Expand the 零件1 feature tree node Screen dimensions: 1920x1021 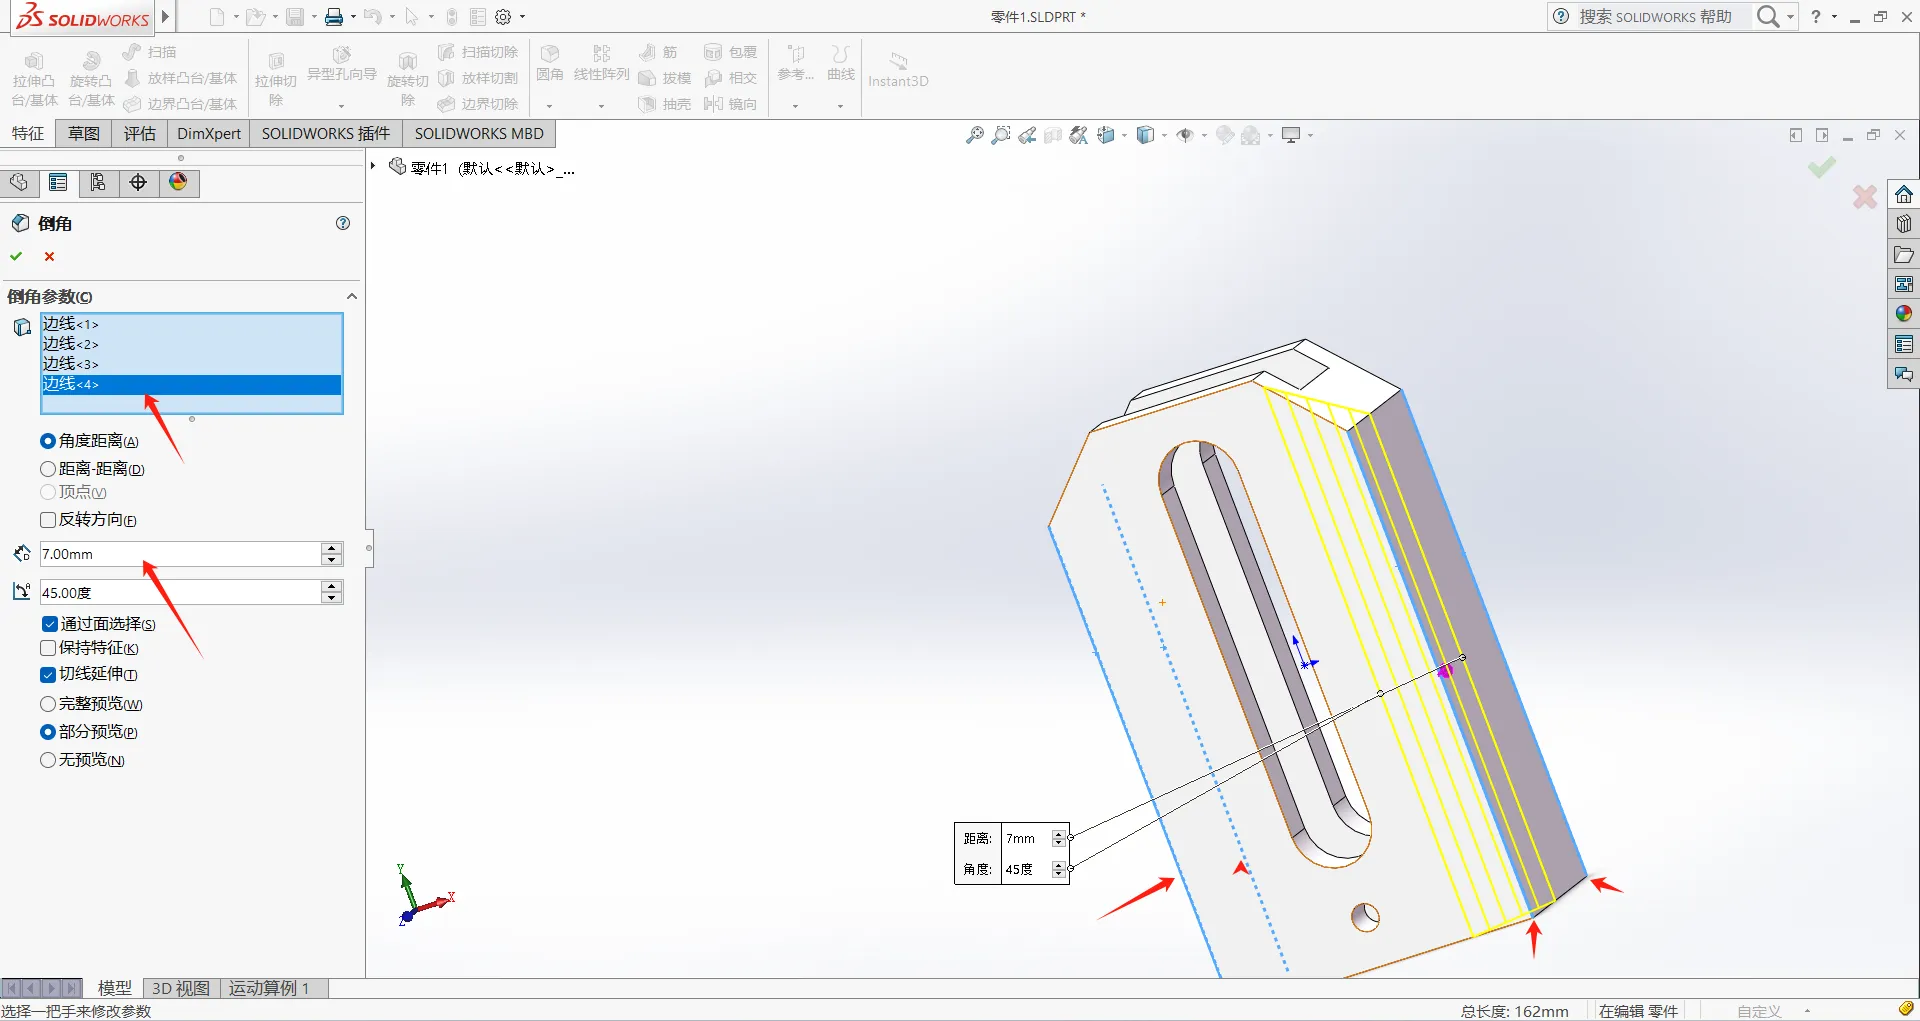click(x=373, y=167)
